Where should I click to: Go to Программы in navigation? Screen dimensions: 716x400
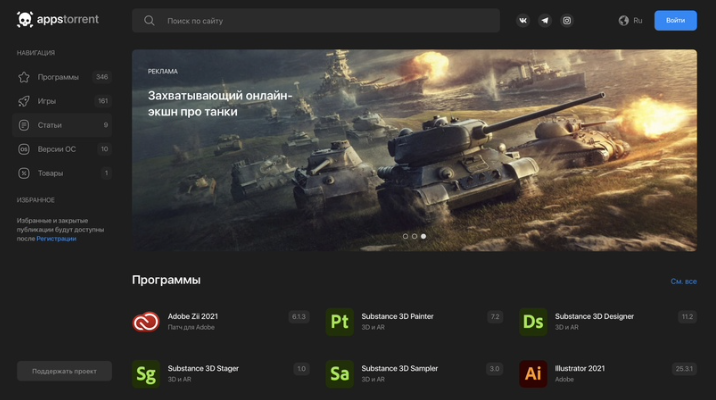[x=62, y=77]
